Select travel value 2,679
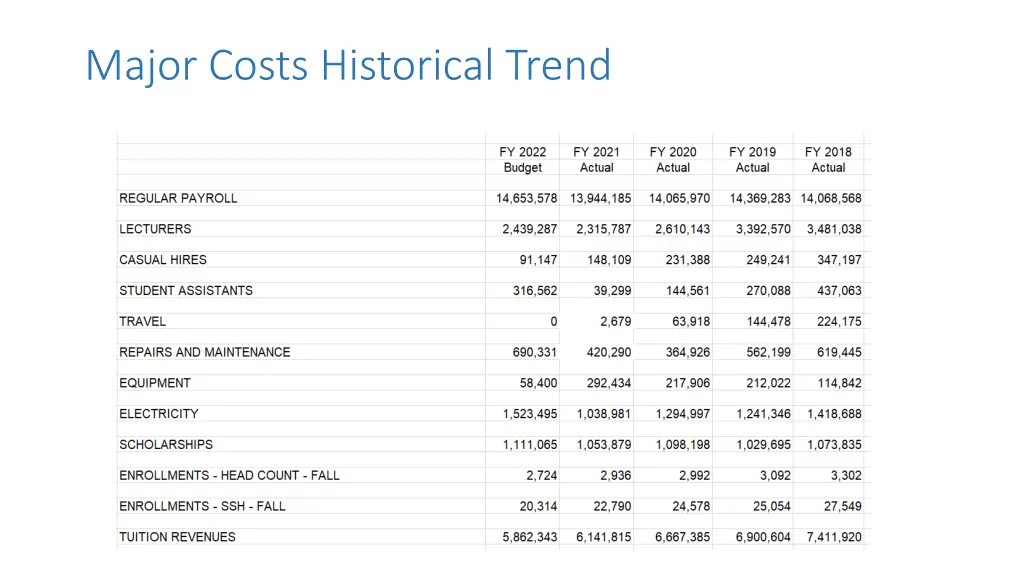Viewport: 1024px width, 576px height. pos(616,321)
